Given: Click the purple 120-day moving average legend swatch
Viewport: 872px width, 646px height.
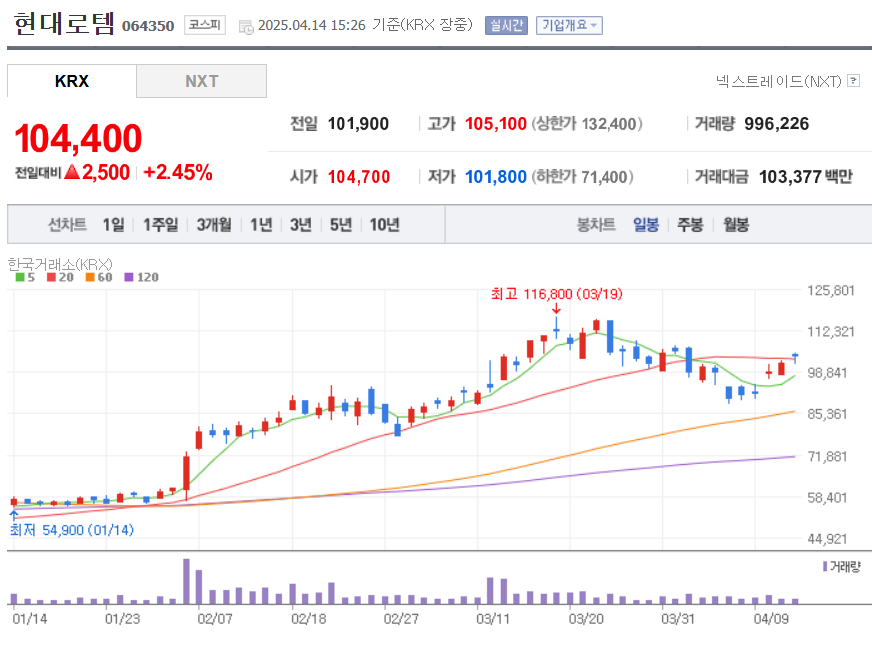Looking at the screenshot, I should [128, 277].
